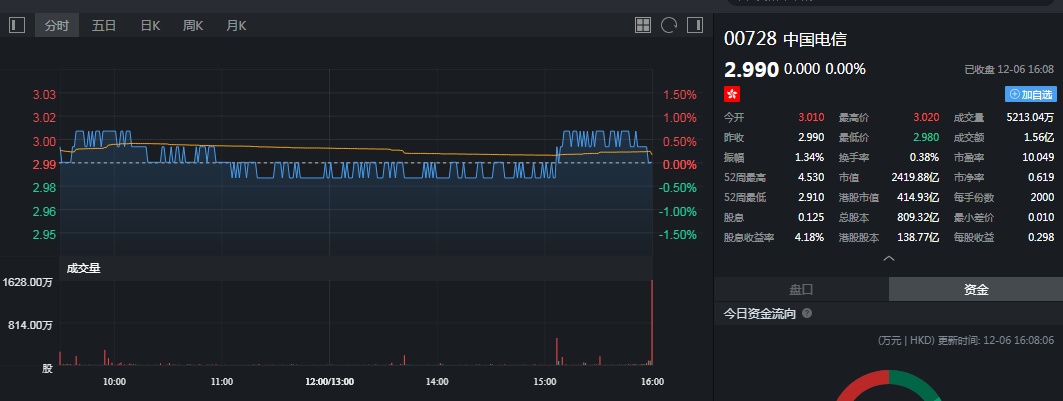Select the 日K daily candlestick view
The image size is (1063, 401).
pyautogui.click(x=150, y=25)
